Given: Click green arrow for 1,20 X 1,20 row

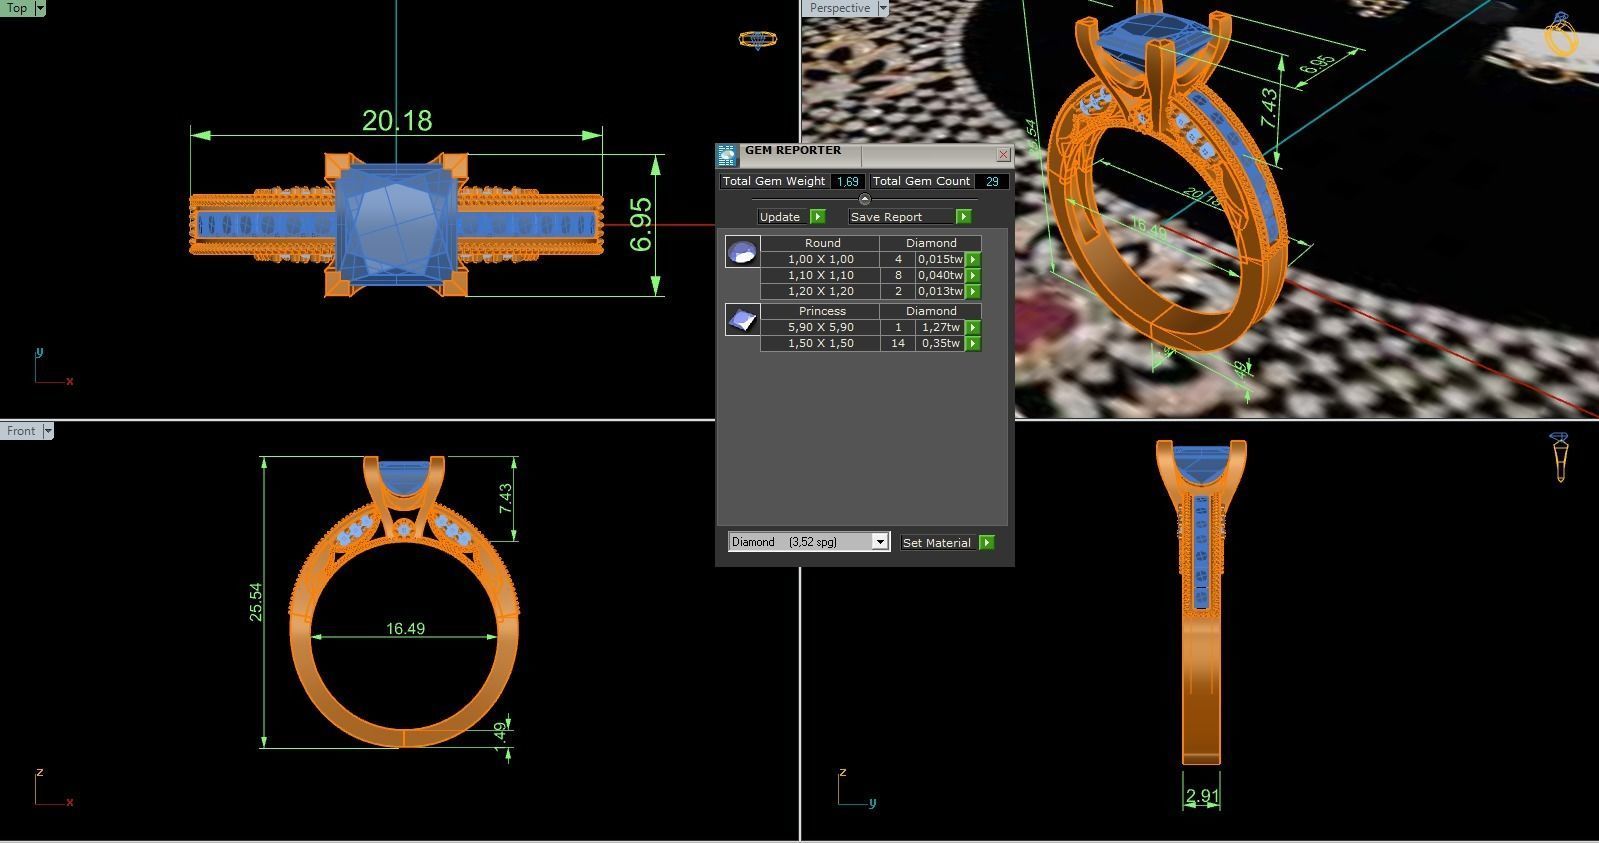Looking at the screenshot, I should point(973,291).
